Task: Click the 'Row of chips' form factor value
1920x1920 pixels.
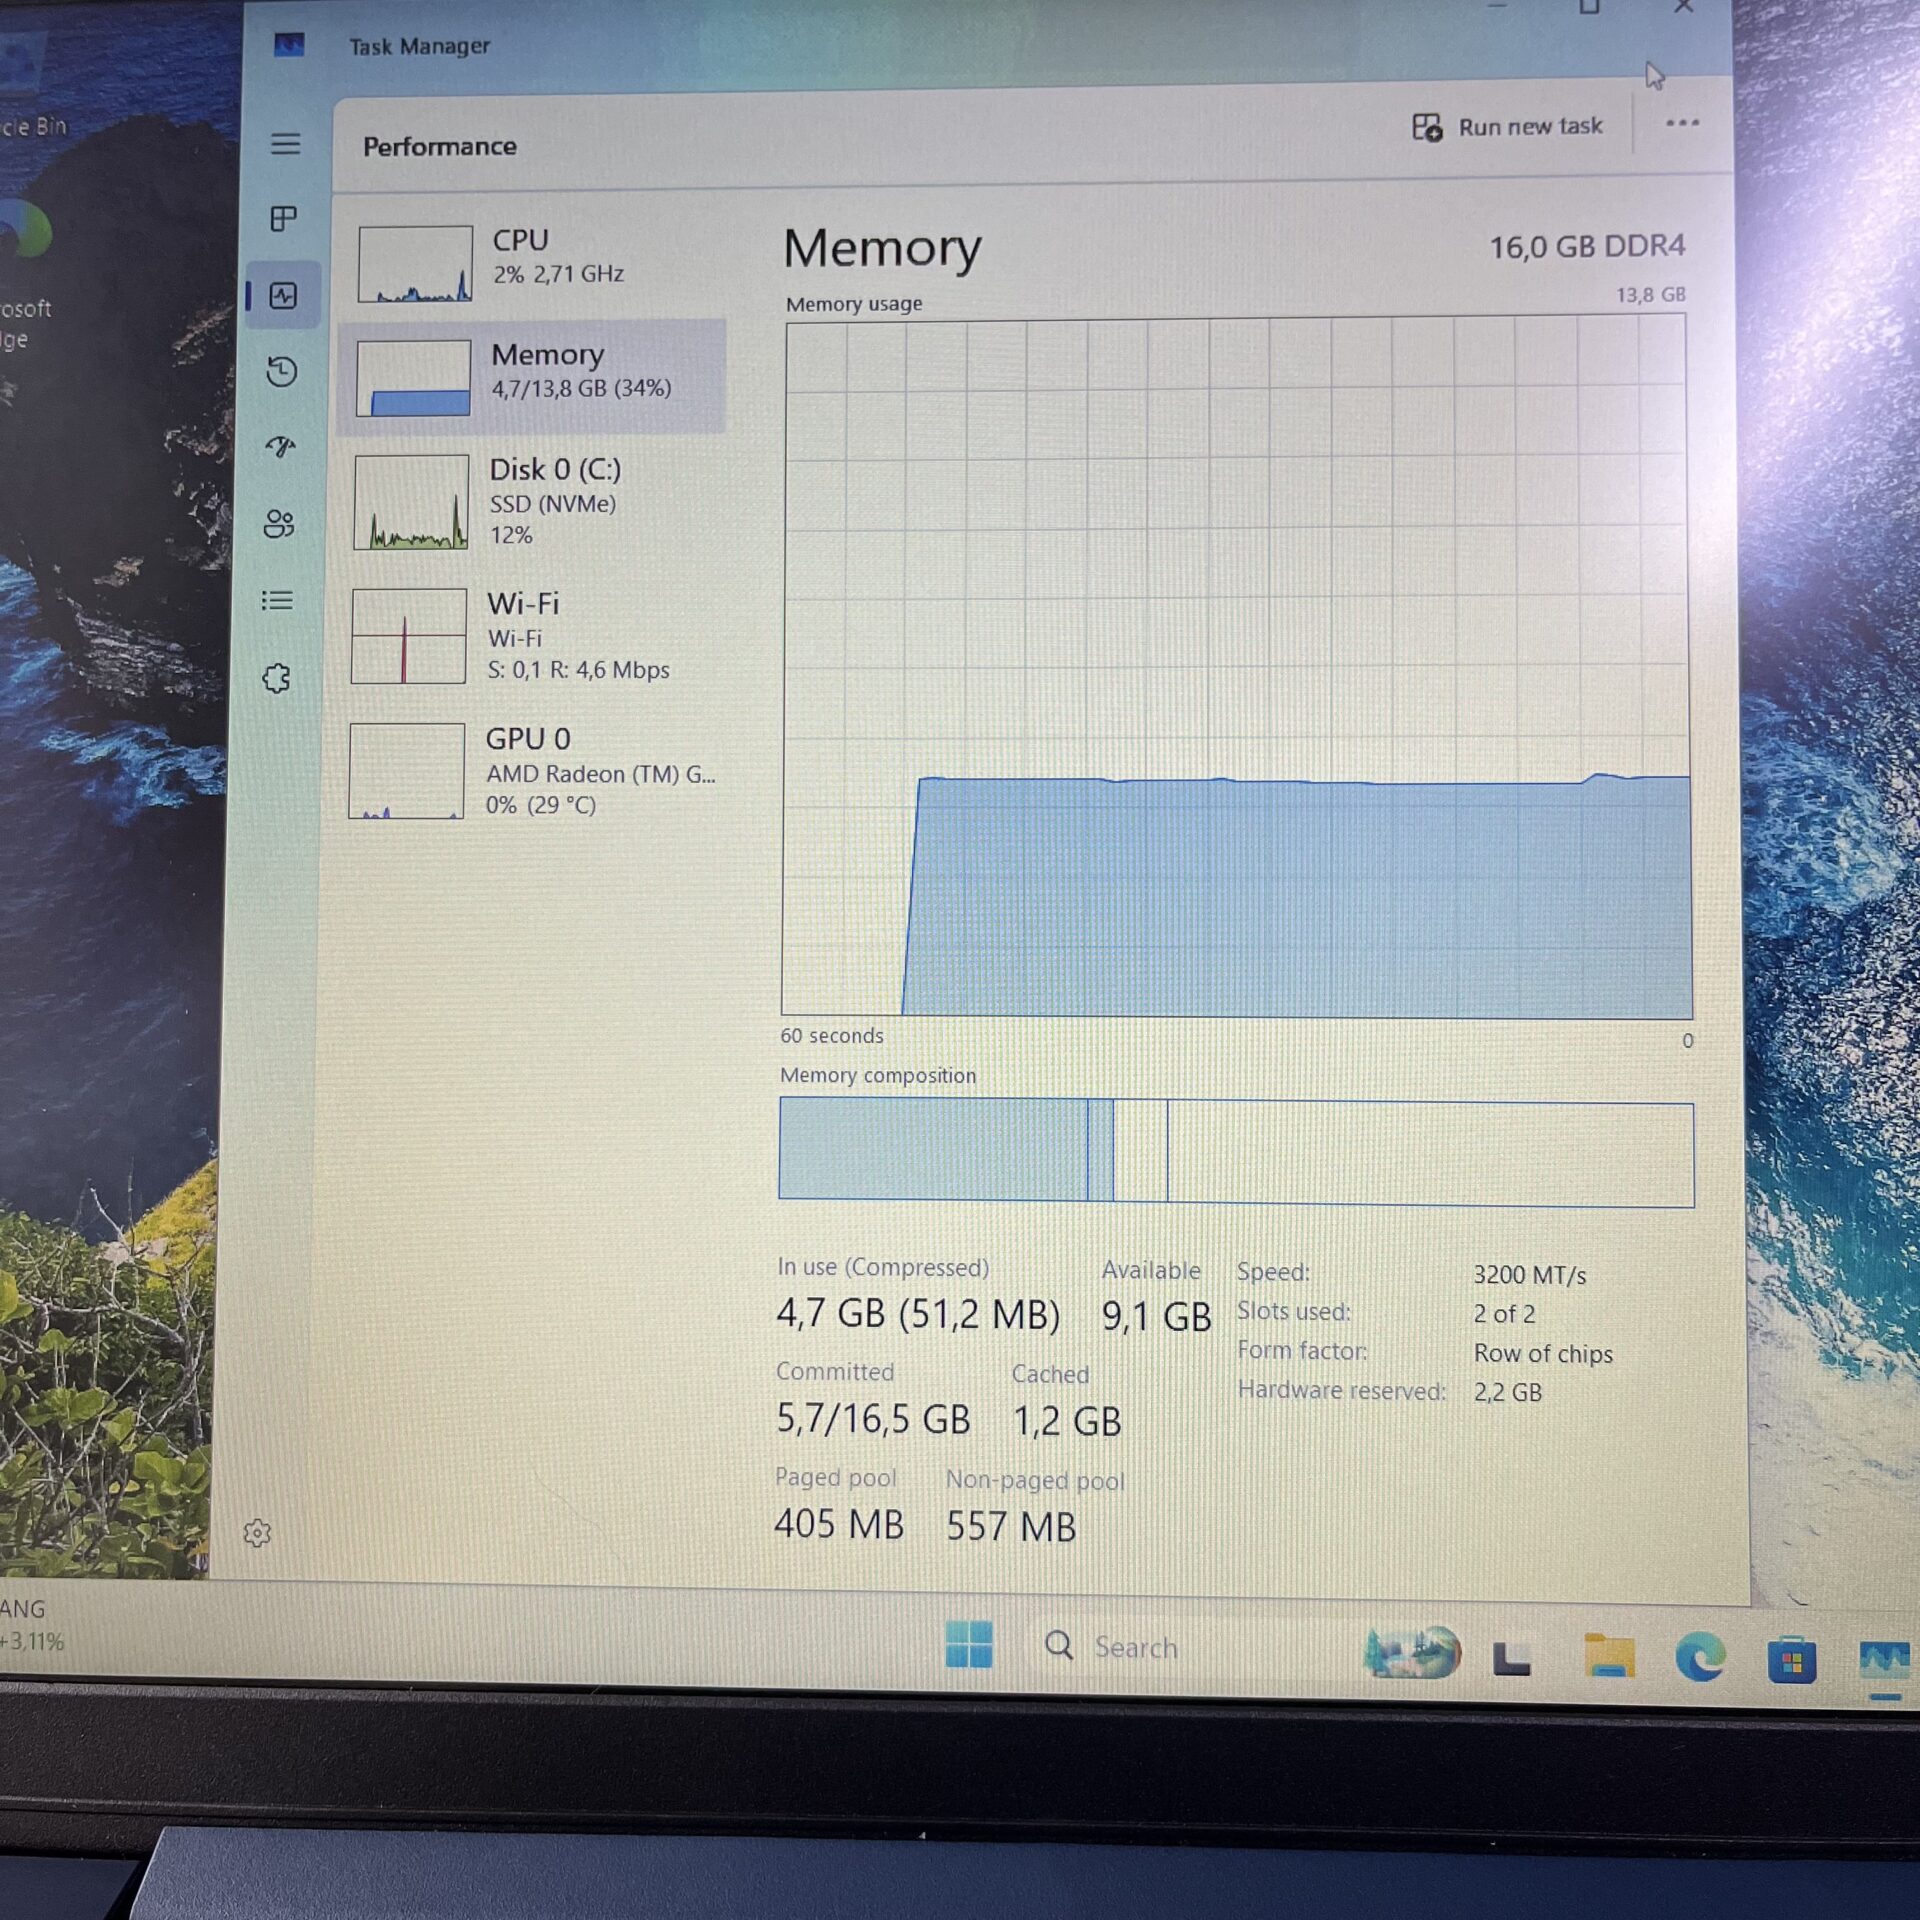Action: tap(1543, 1353)
